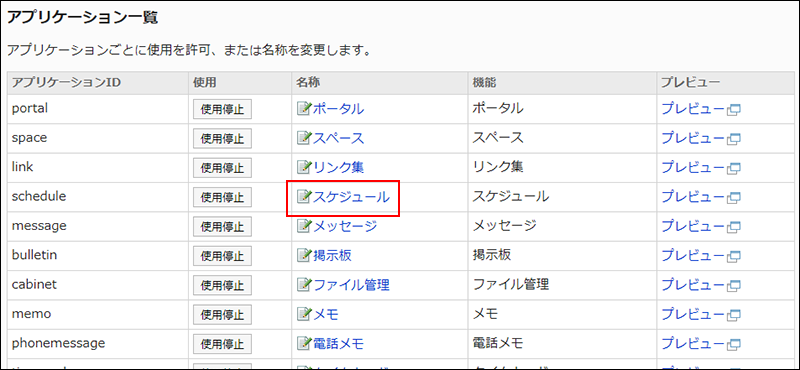Click the edit icon beside ファイル管理

click(x=304, y=284)
